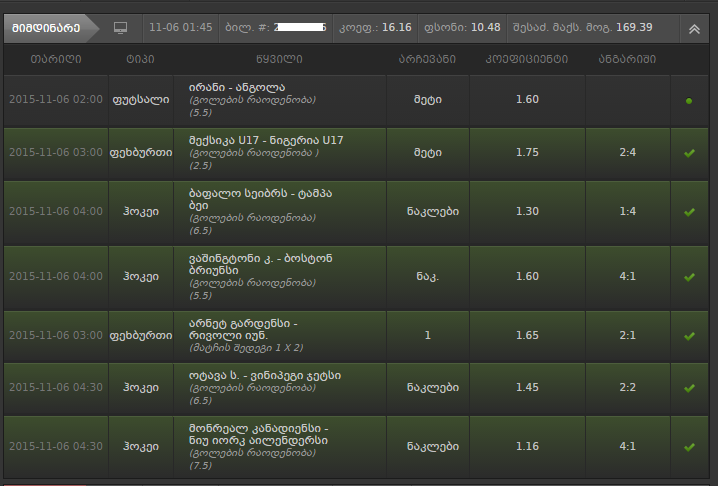Click score 1:4 in ბაფალო row

(627, 212)
